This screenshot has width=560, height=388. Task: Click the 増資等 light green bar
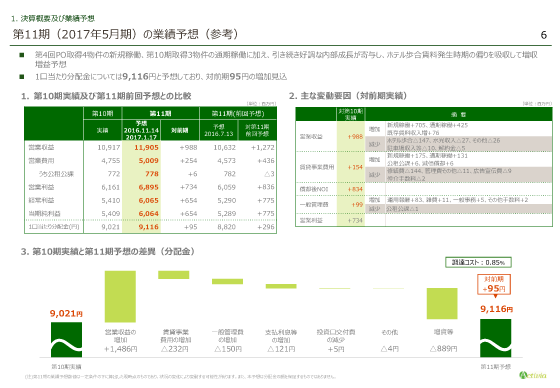(442, 303)
